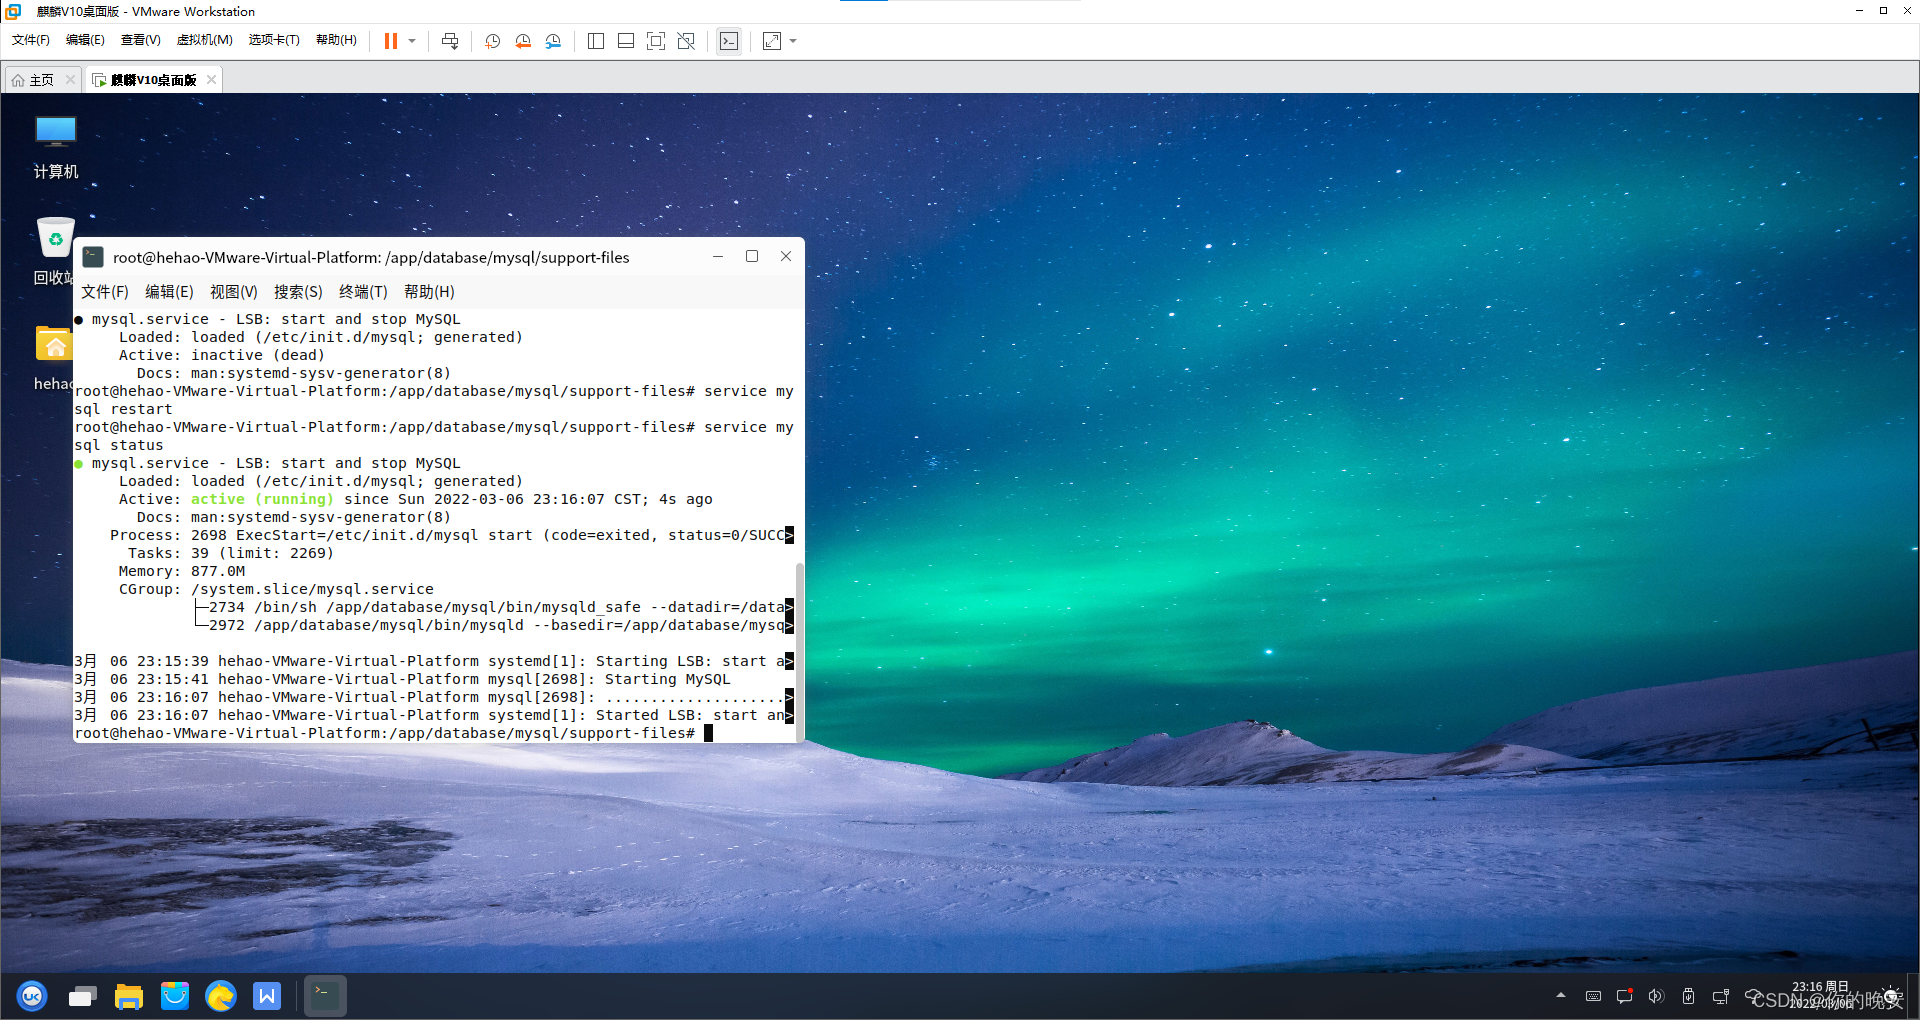This screenshot has height=1020, width=1920.
Task: Minimize the terminal window
Action: (x=718, y=257)
